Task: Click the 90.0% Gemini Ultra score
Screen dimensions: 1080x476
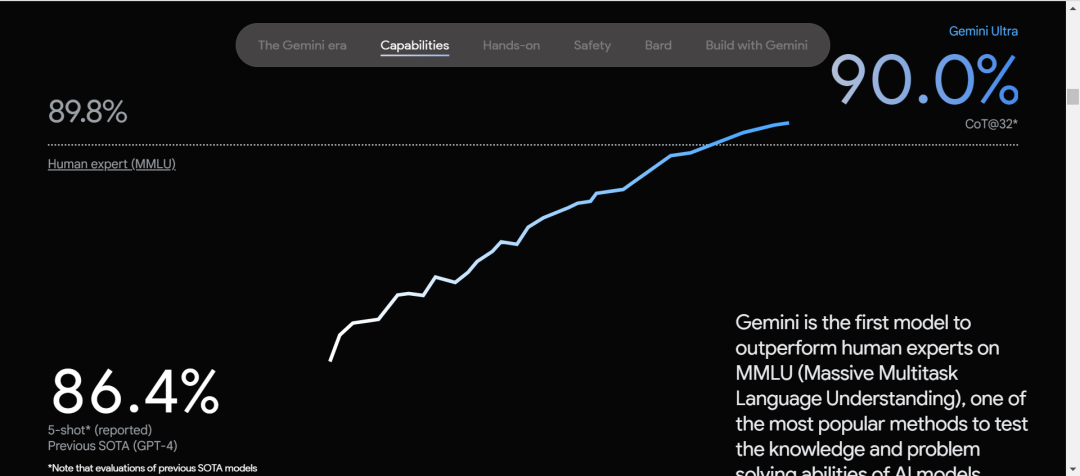Action: point(924,80)
